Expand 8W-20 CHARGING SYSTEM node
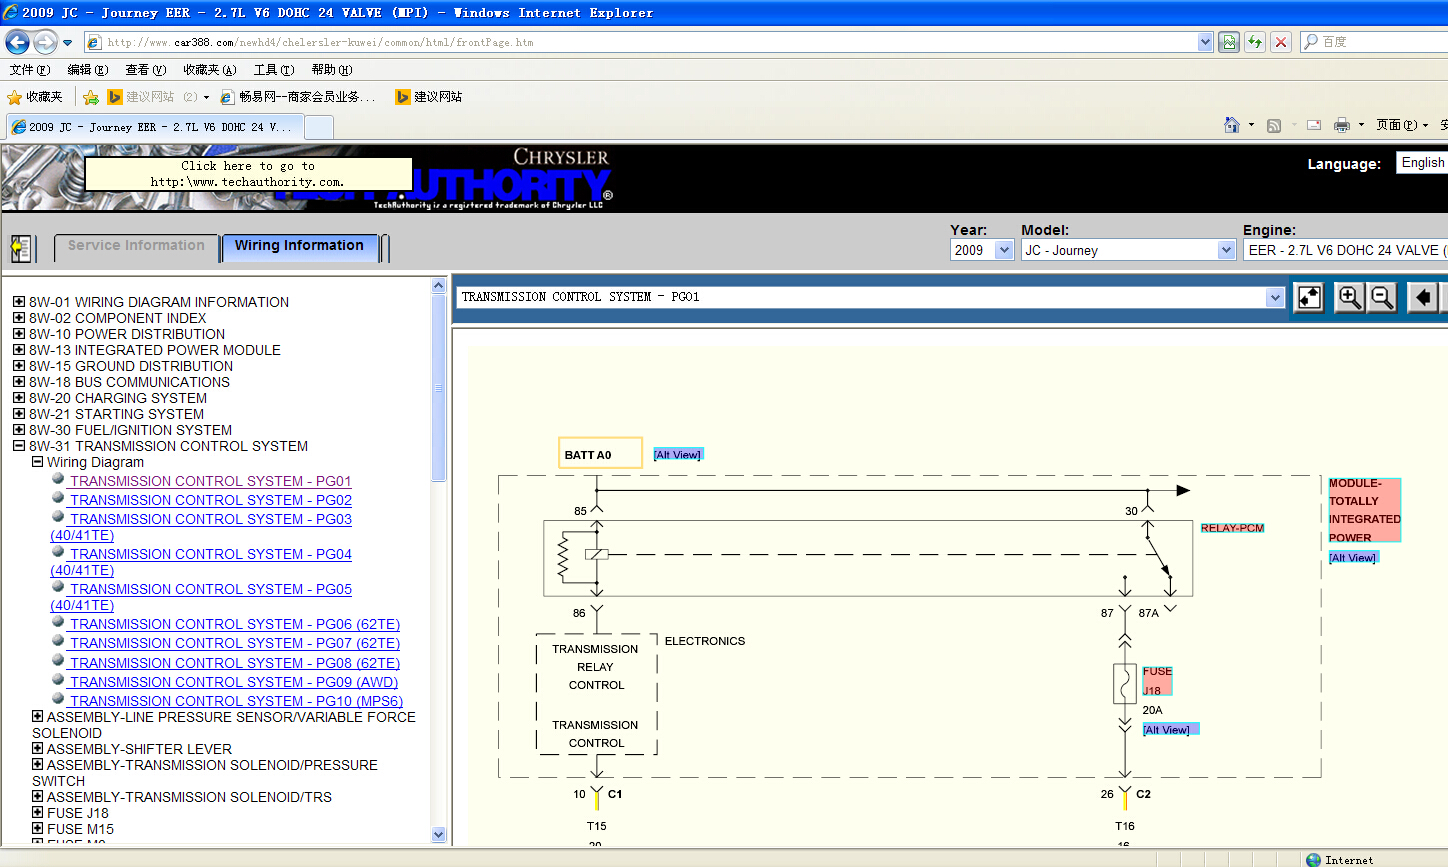The width and height of the screenshot is (1448, 867). pyautogui.click(x=19, y=397)
